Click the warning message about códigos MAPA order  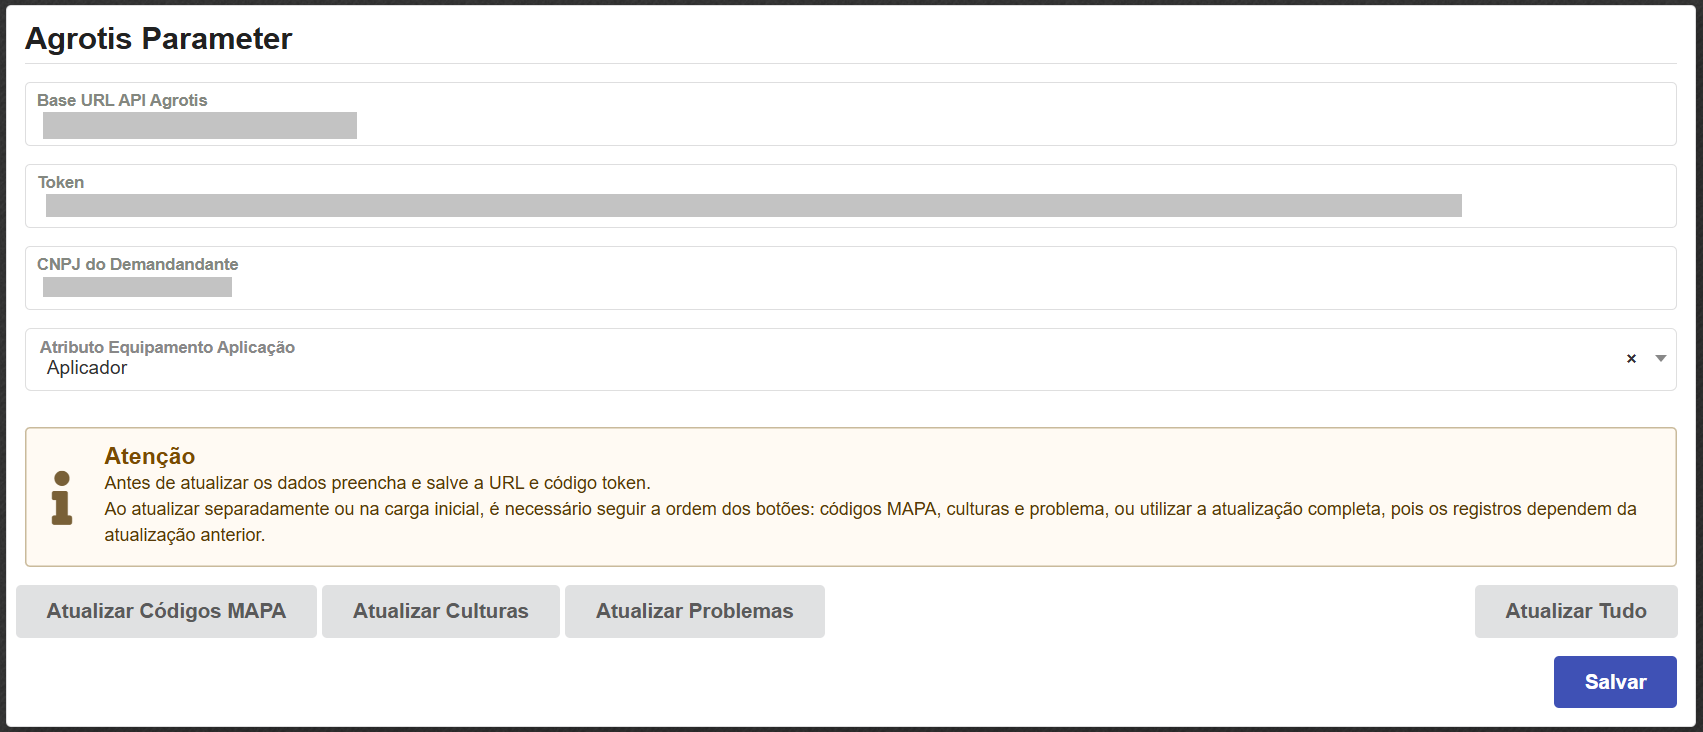pyautogui.click(x=870, y=510)
